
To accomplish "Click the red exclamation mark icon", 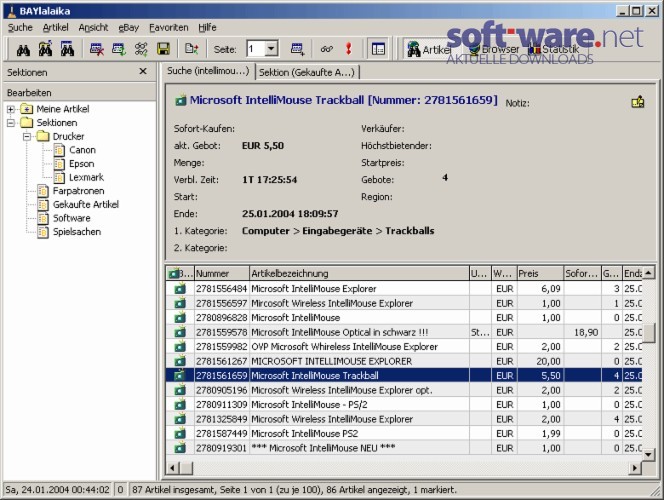I will coord(349,49).
